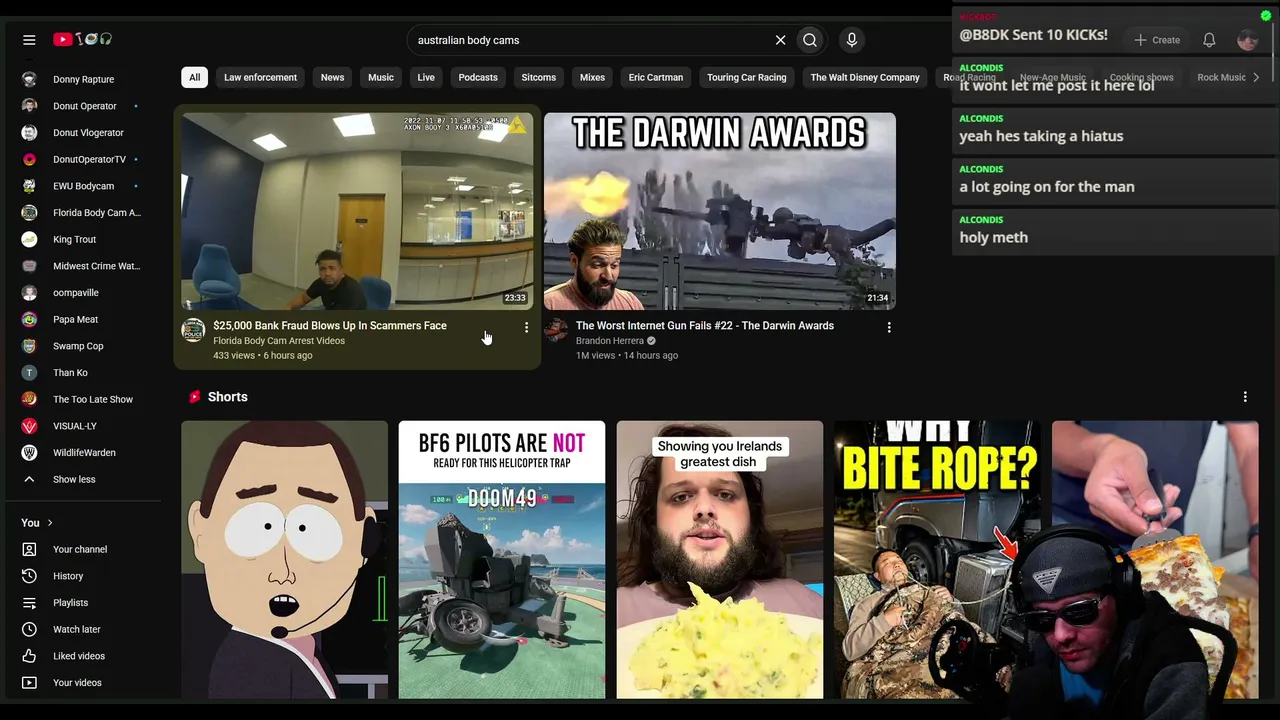Click the channel avatar beside the Darwin Awards video

(x=556, y=330)
